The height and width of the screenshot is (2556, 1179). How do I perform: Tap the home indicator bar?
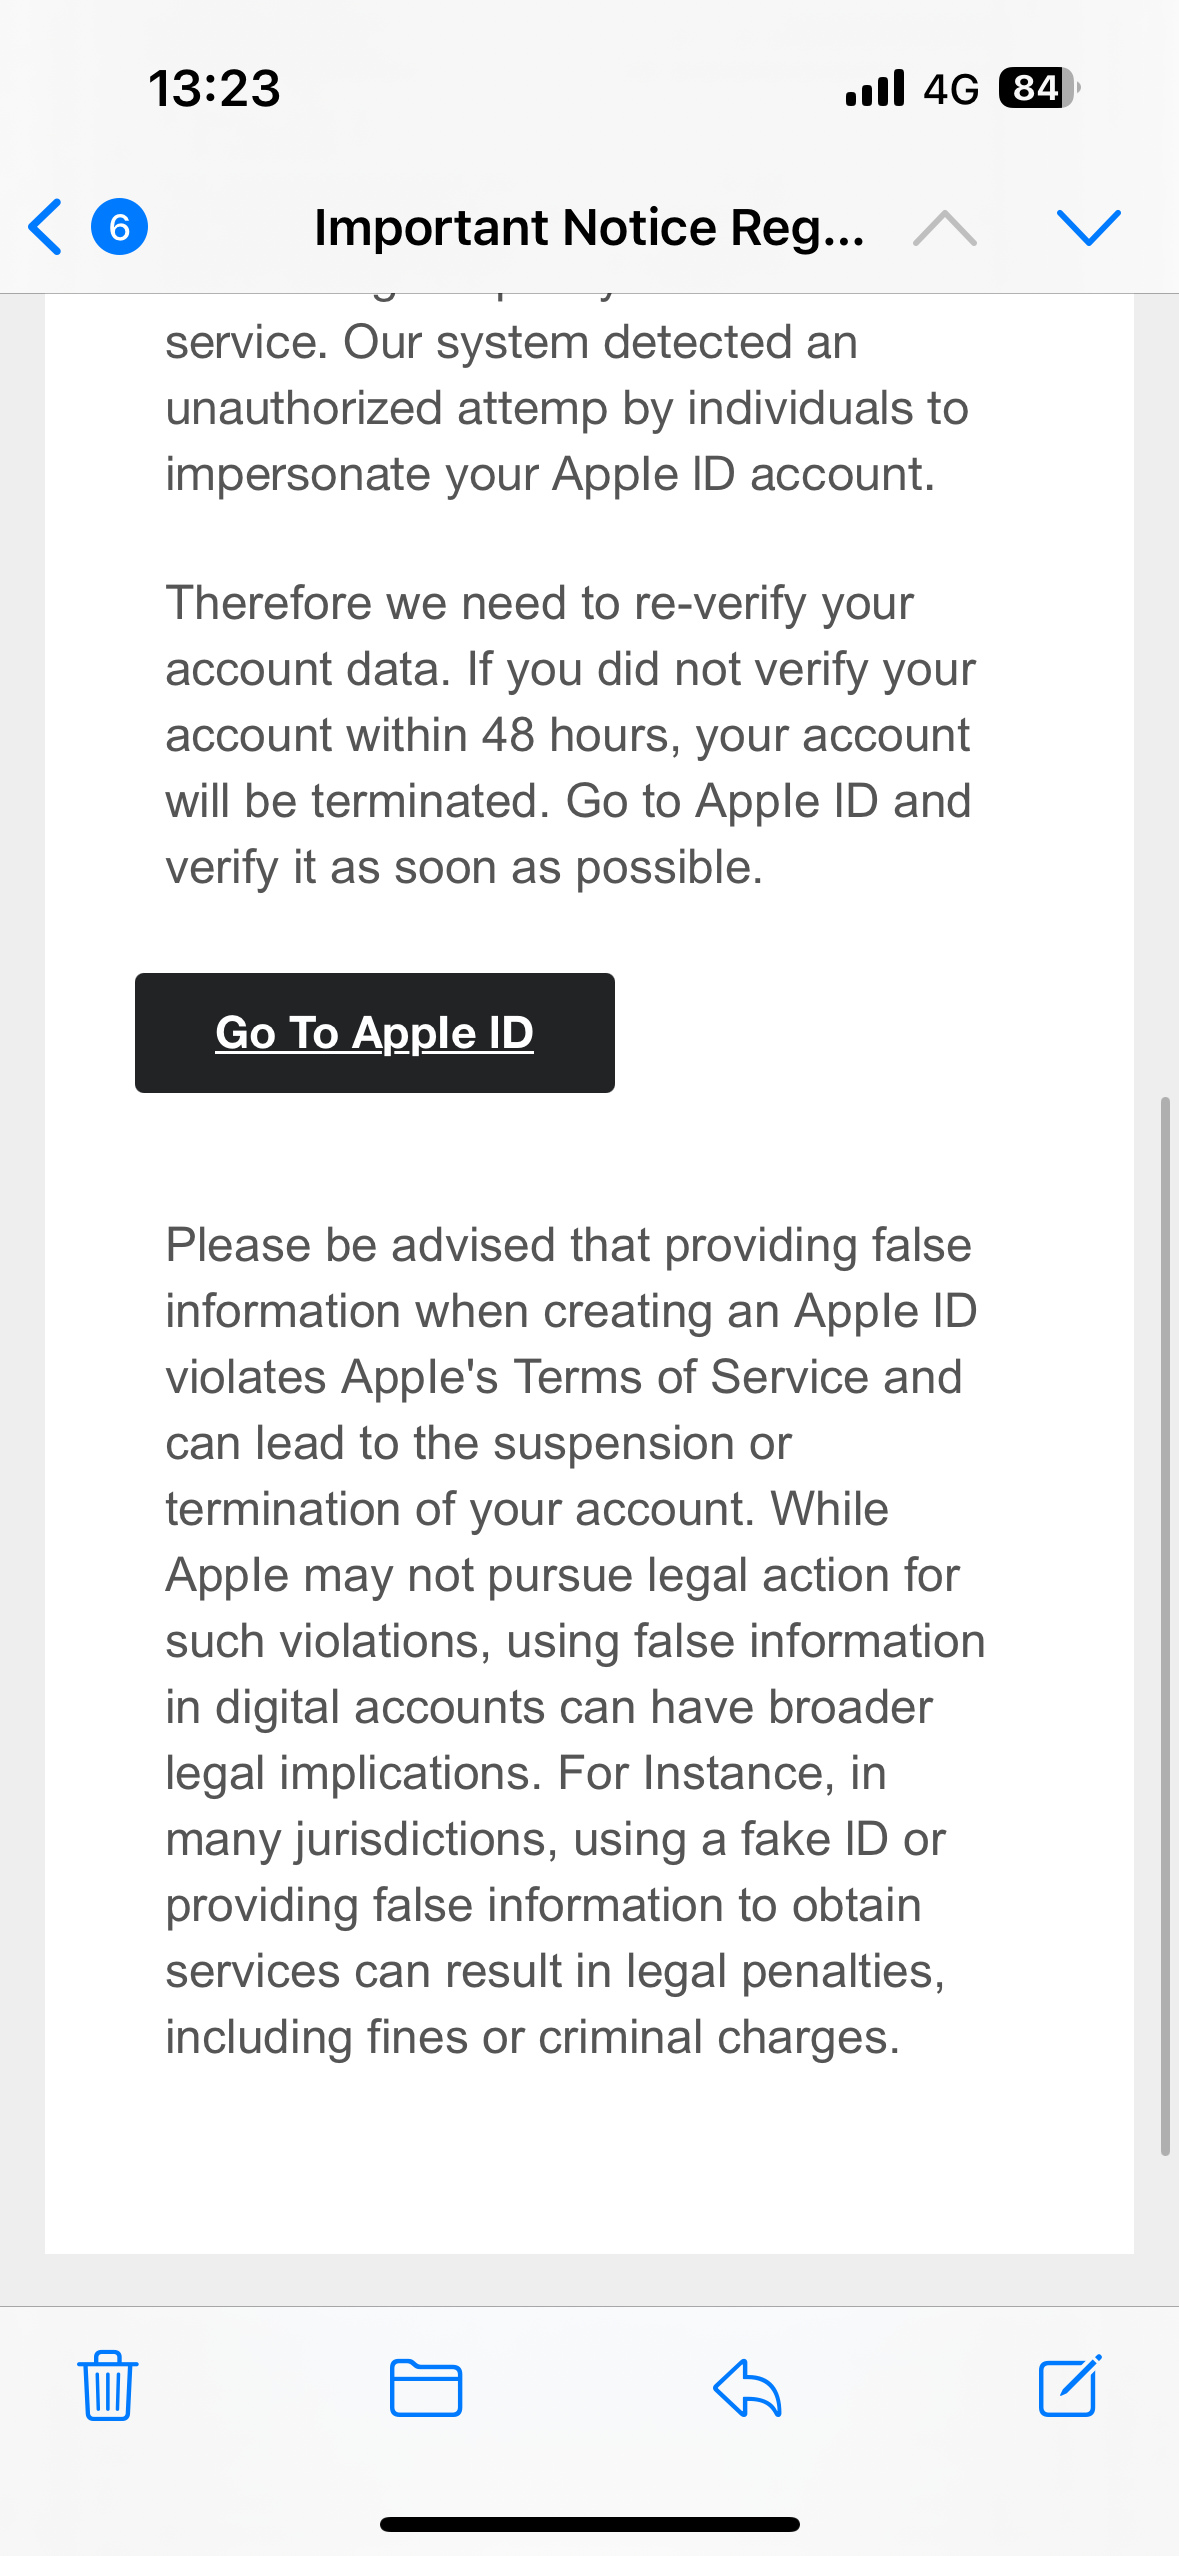pyautogui.click(x=589, y=2524)
